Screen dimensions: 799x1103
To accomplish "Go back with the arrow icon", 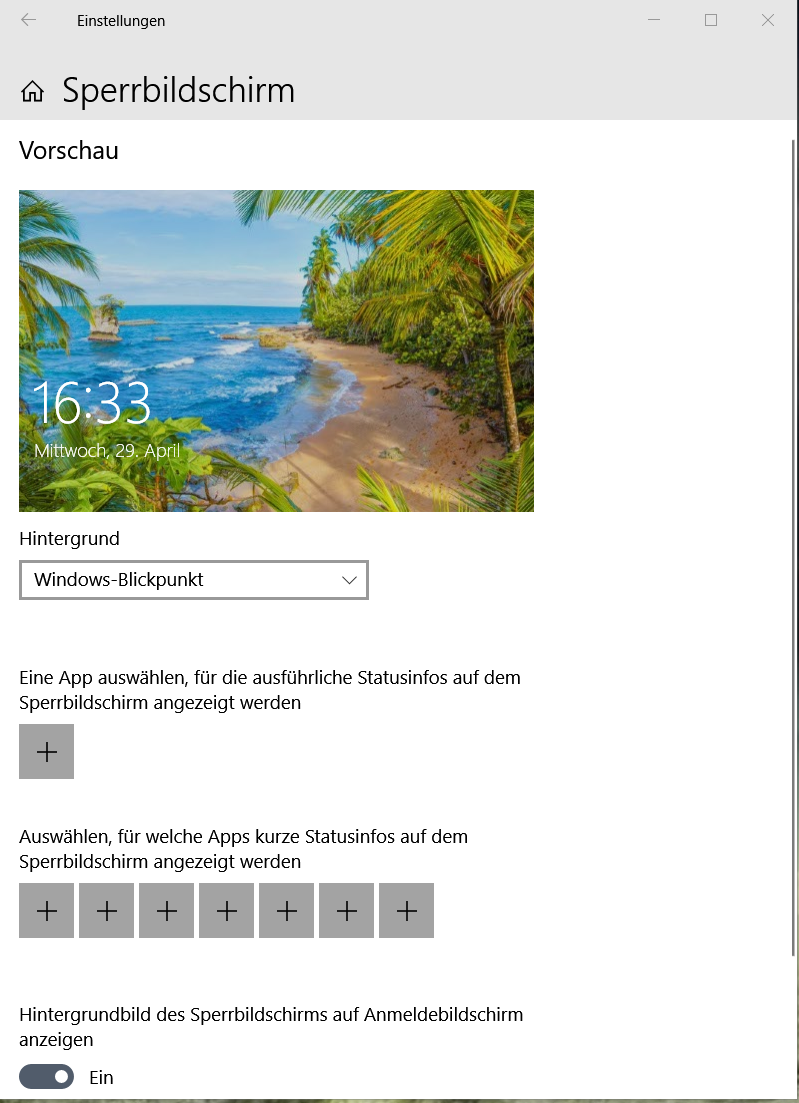I will (x=28, y=20).
